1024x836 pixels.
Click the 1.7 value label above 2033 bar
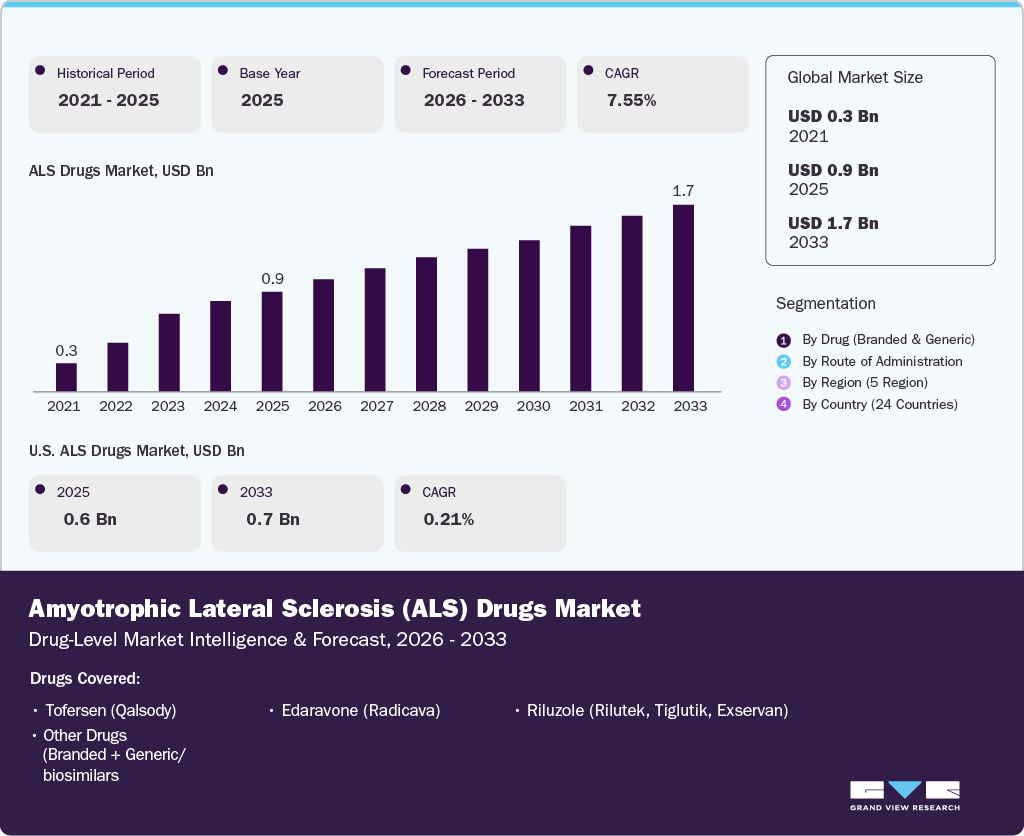[x=683, y=191]
